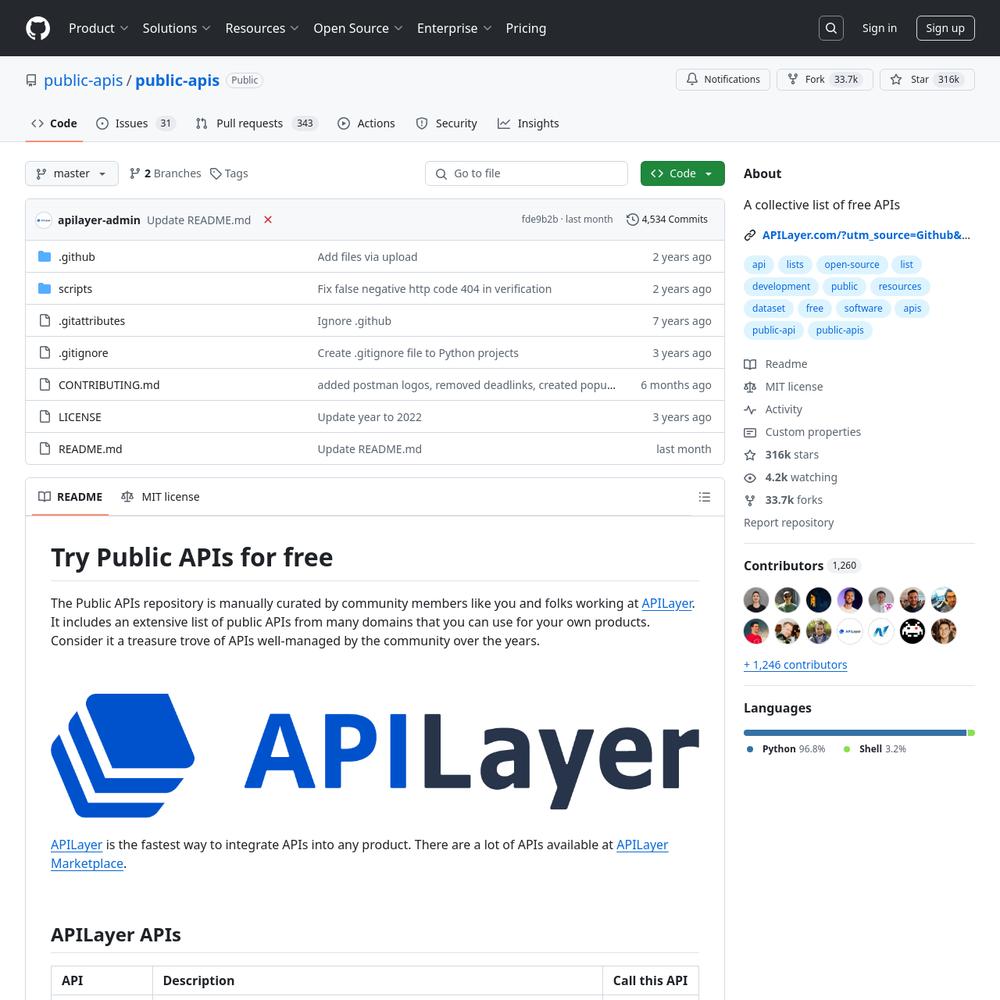1000x1000 pixels.
Task: Star the repository with Star button
Action: (927, 79)
